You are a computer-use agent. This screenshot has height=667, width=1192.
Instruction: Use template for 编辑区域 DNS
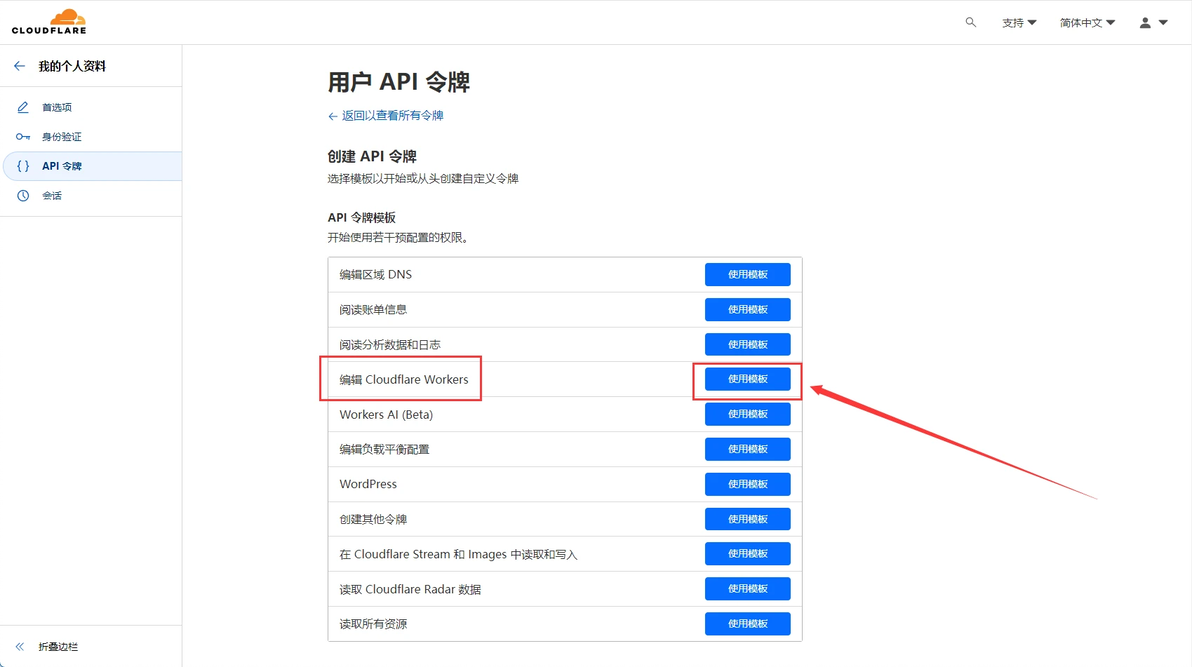[747, 275]
